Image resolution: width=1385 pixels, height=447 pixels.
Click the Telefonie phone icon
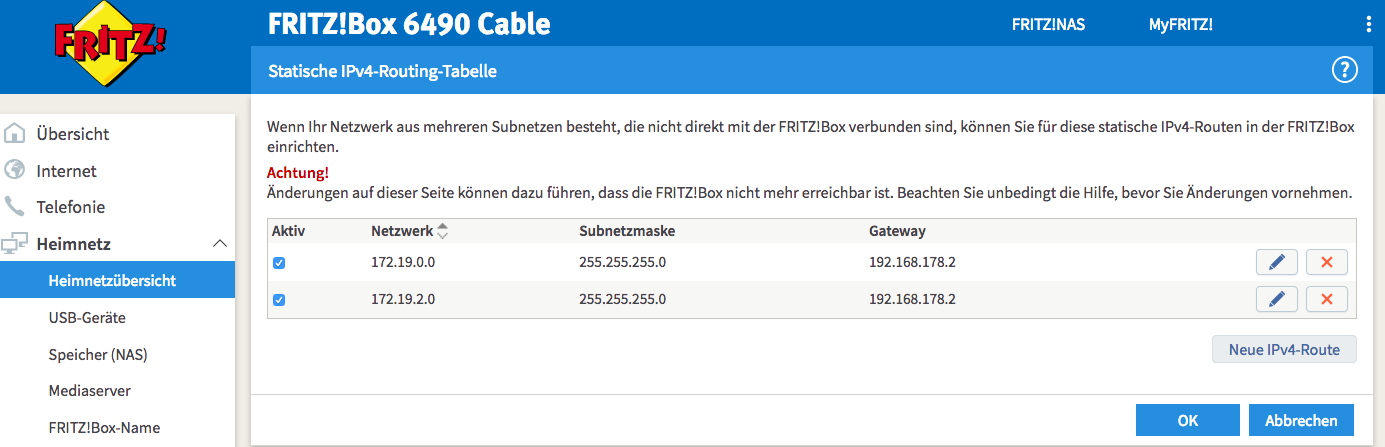click(x=15, y=207)
